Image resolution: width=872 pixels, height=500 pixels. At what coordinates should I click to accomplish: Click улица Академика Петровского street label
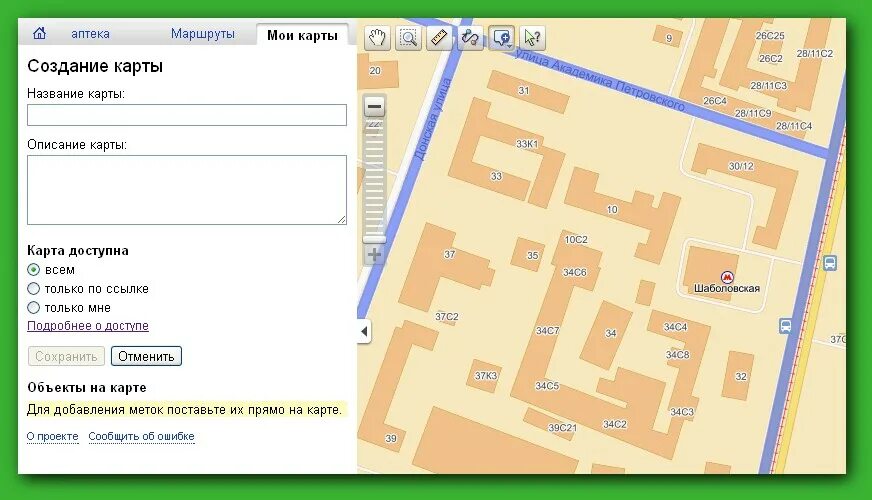click(600, 79)
